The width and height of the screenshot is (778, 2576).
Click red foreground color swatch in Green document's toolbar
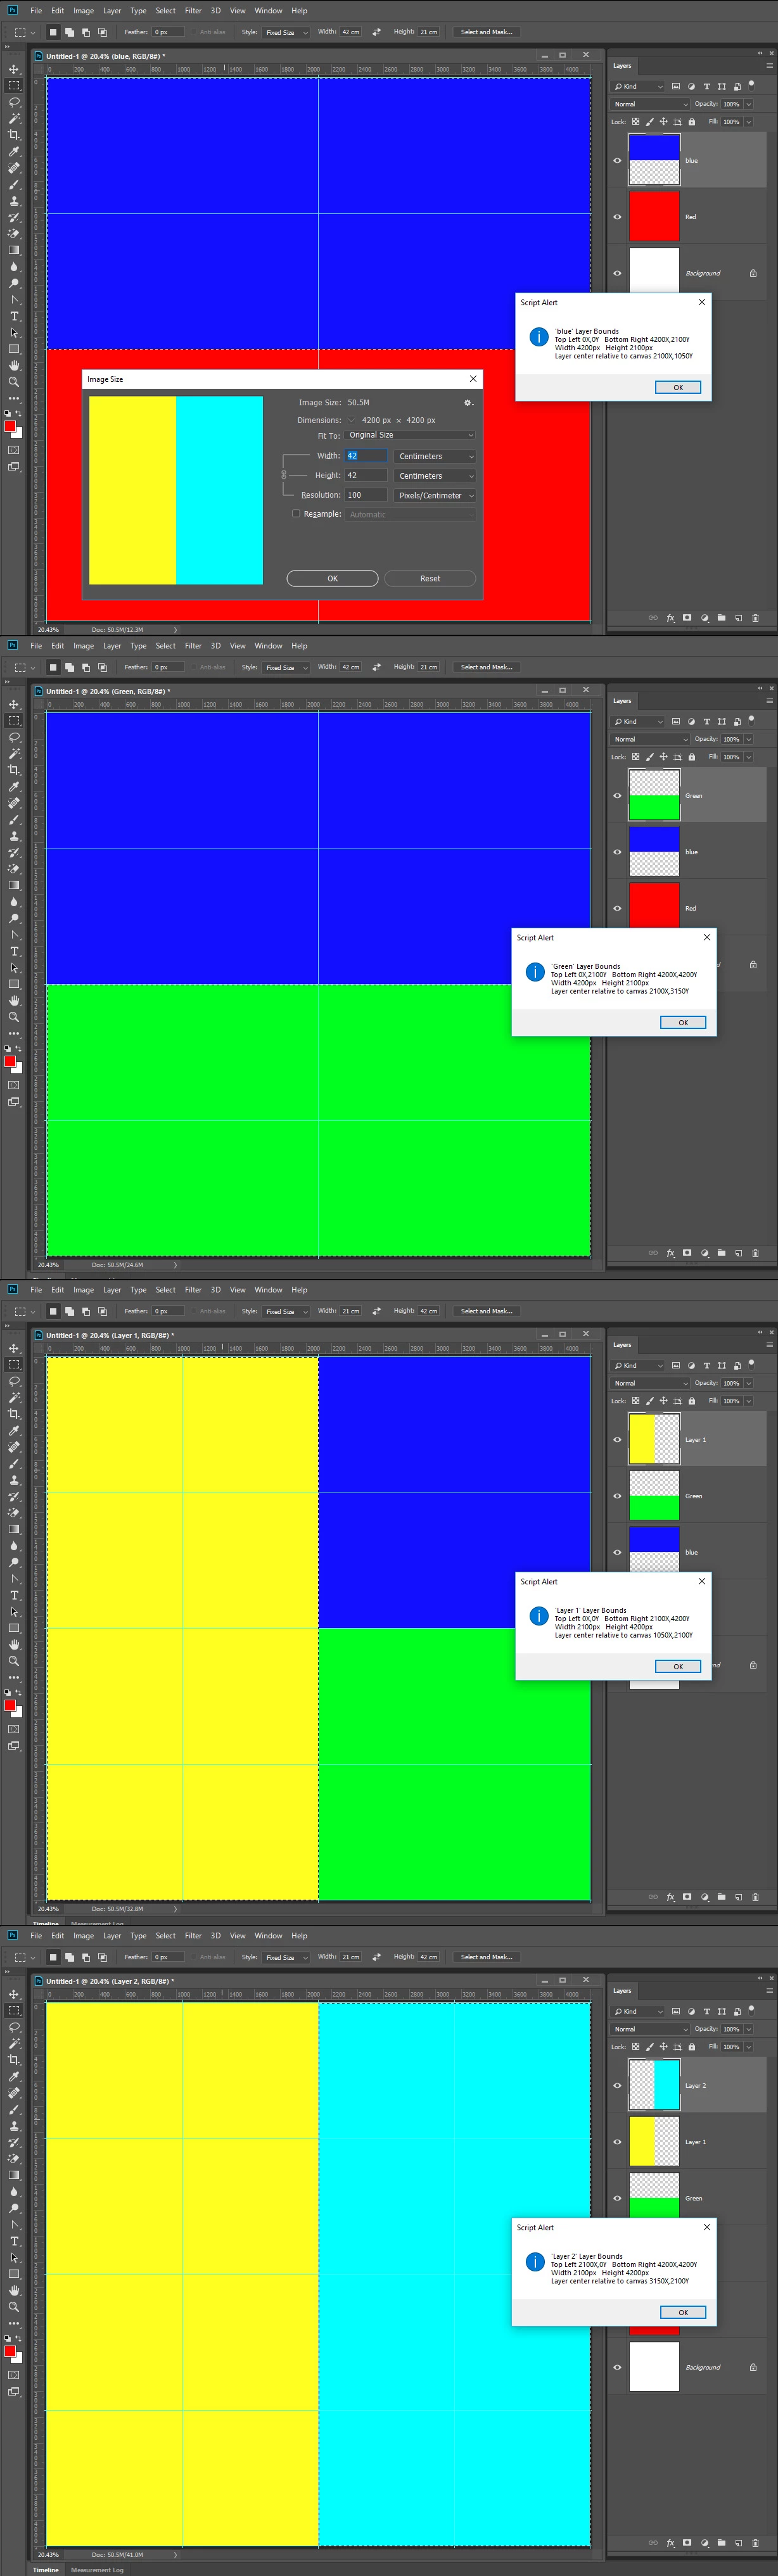[x=10, y=1061]
